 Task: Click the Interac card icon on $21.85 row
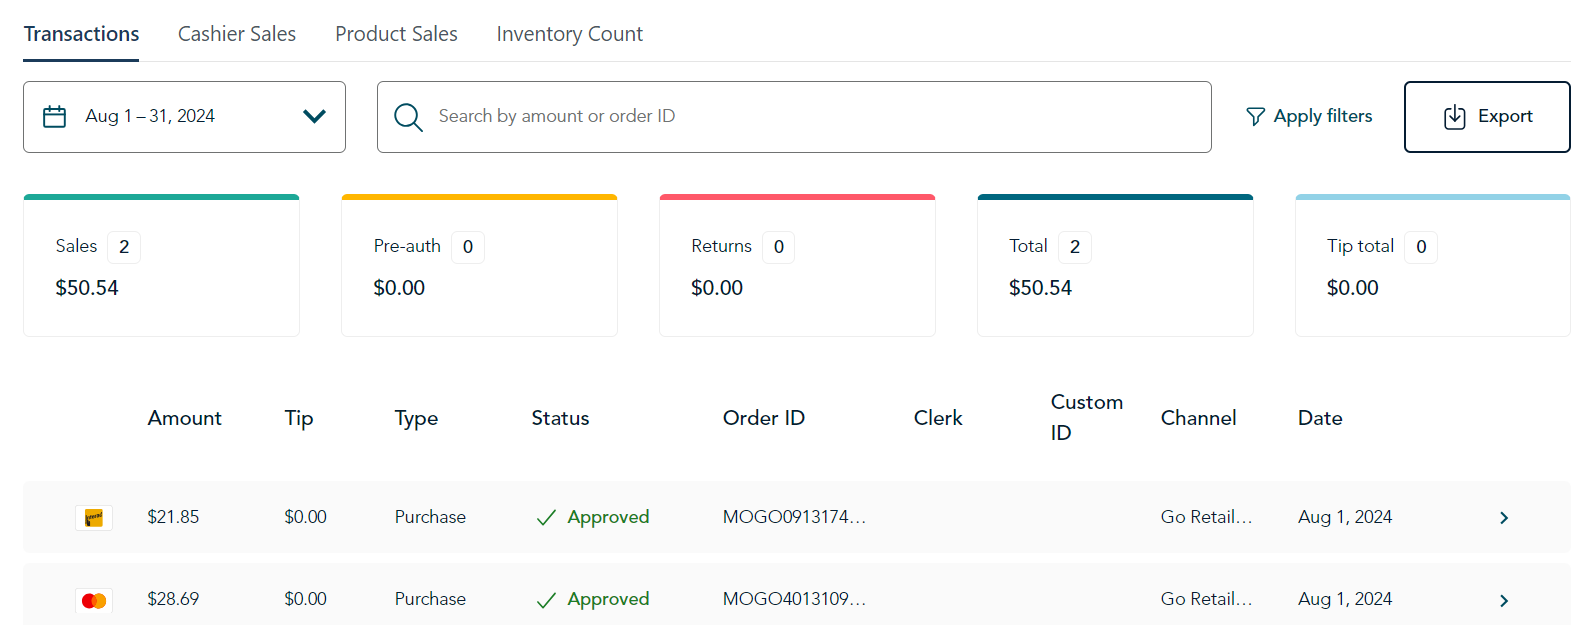coord(94,518)
